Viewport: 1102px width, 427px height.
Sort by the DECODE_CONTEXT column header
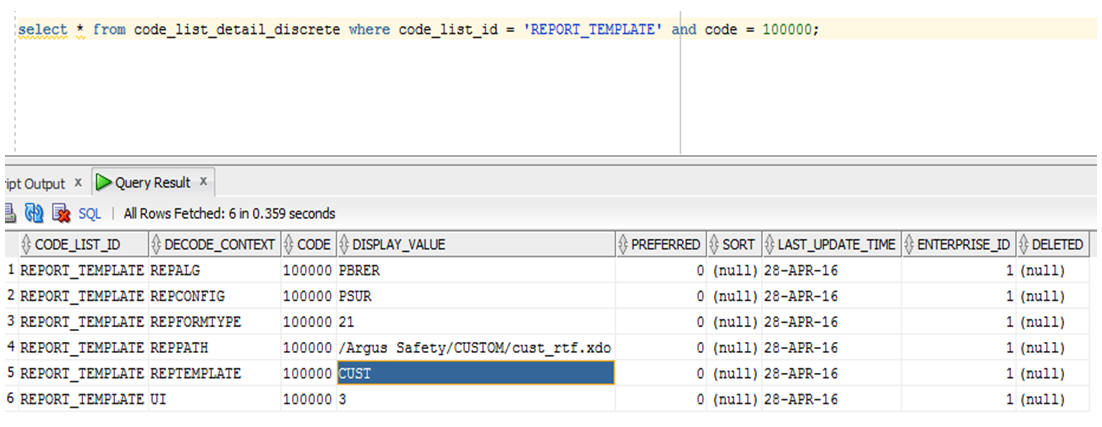click(214, 244)
